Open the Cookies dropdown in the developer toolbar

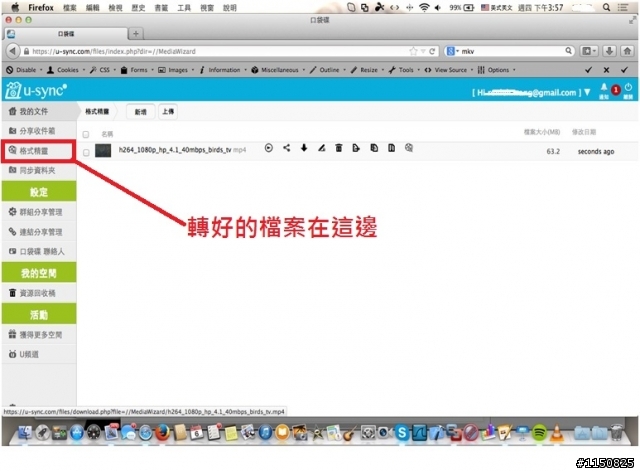[66, 70]
